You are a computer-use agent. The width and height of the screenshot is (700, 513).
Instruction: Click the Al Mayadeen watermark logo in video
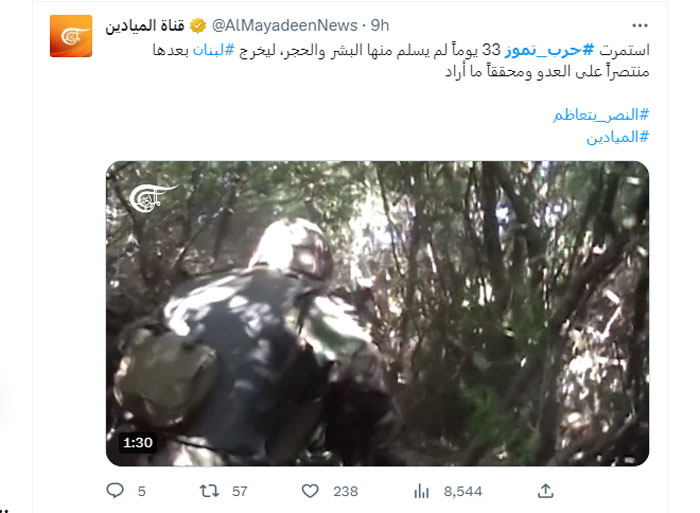pyautogui.click(x=153, y=198)
